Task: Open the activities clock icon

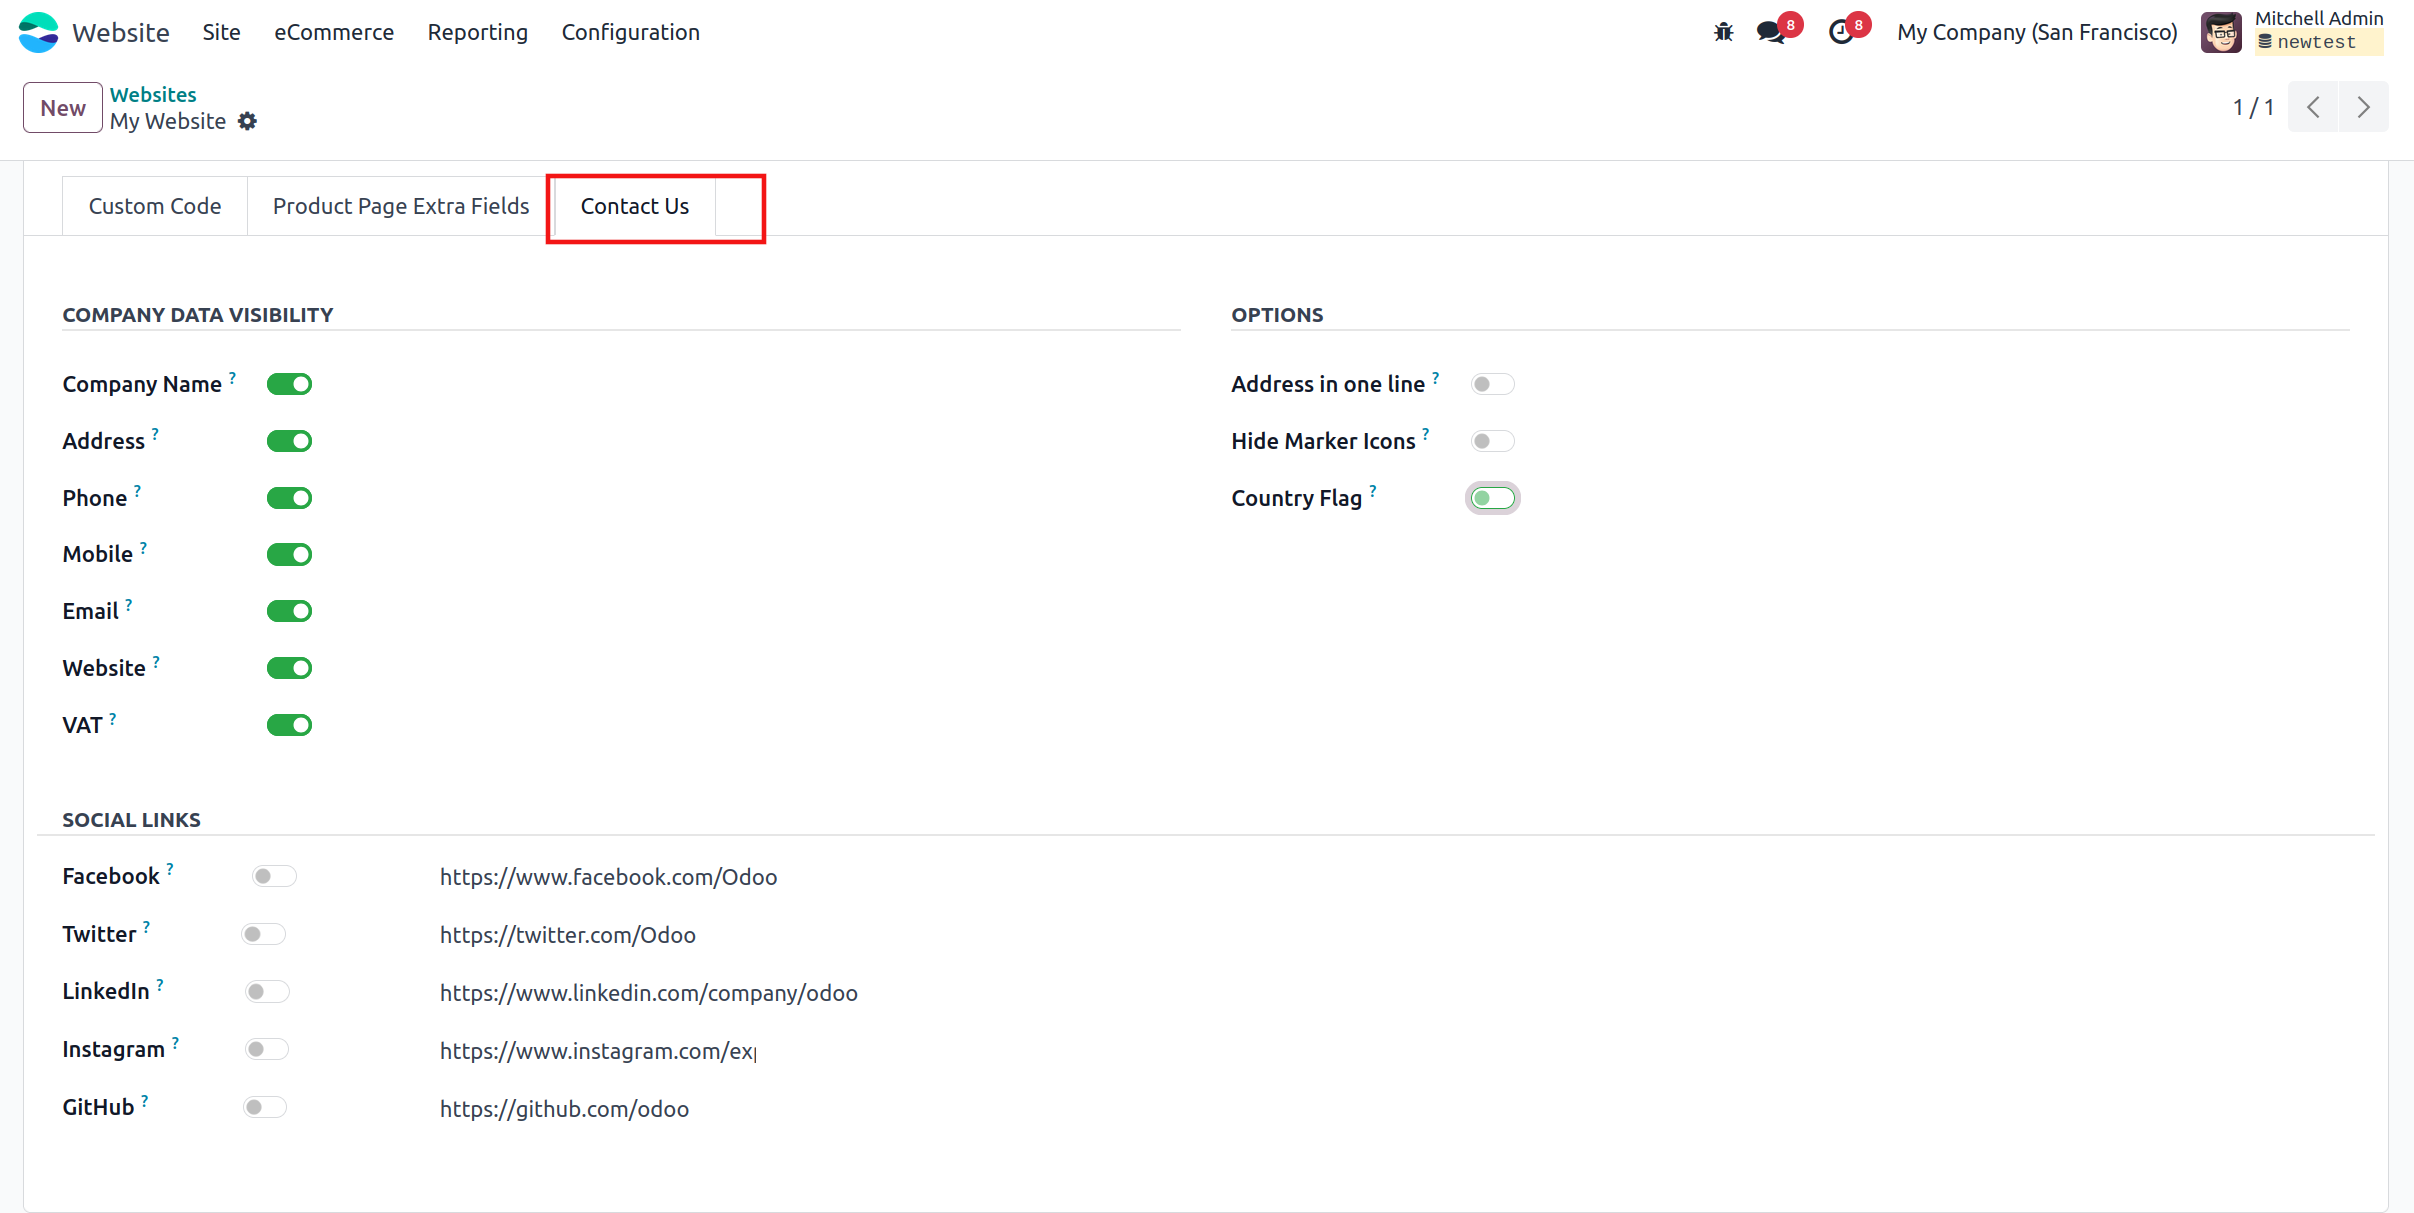Action: 1840,32
